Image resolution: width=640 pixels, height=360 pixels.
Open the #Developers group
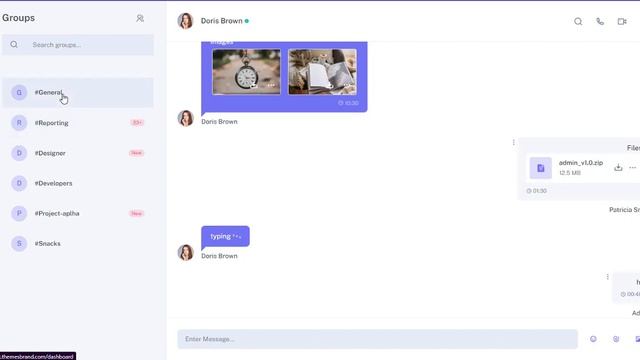point(78,183)
